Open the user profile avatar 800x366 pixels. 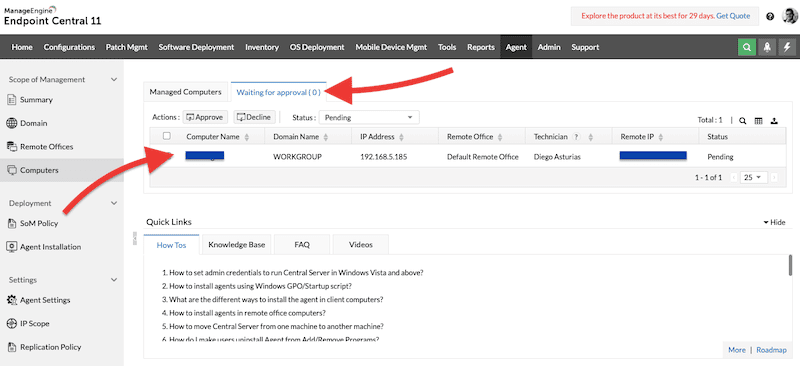coord(789,16)
